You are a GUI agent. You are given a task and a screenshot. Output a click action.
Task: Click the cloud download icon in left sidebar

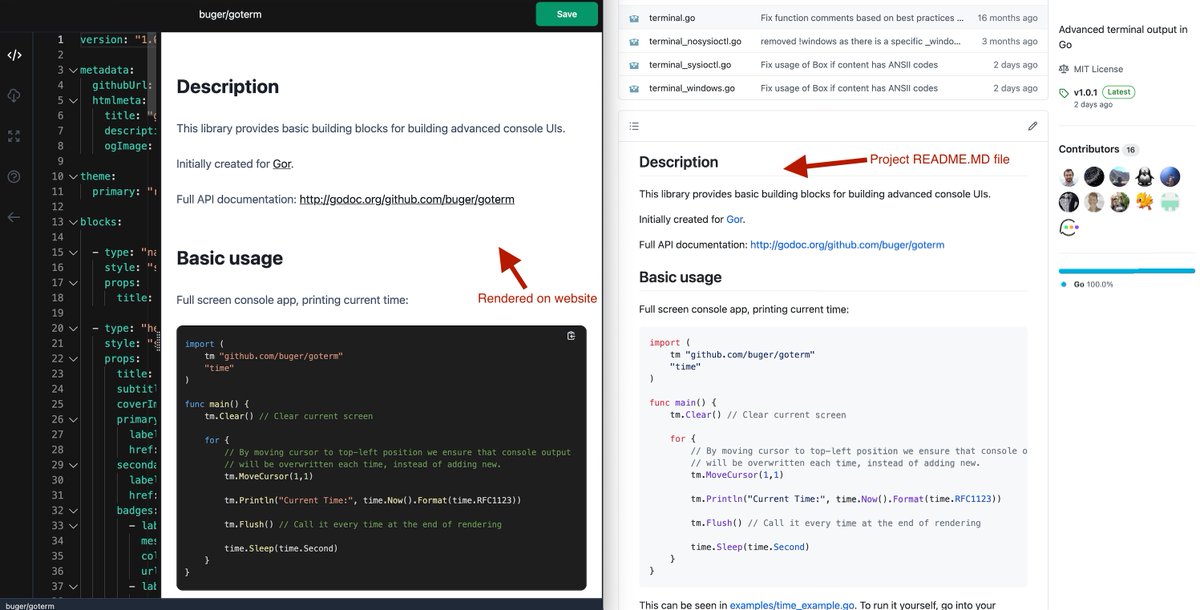click(x=14, y=95)
